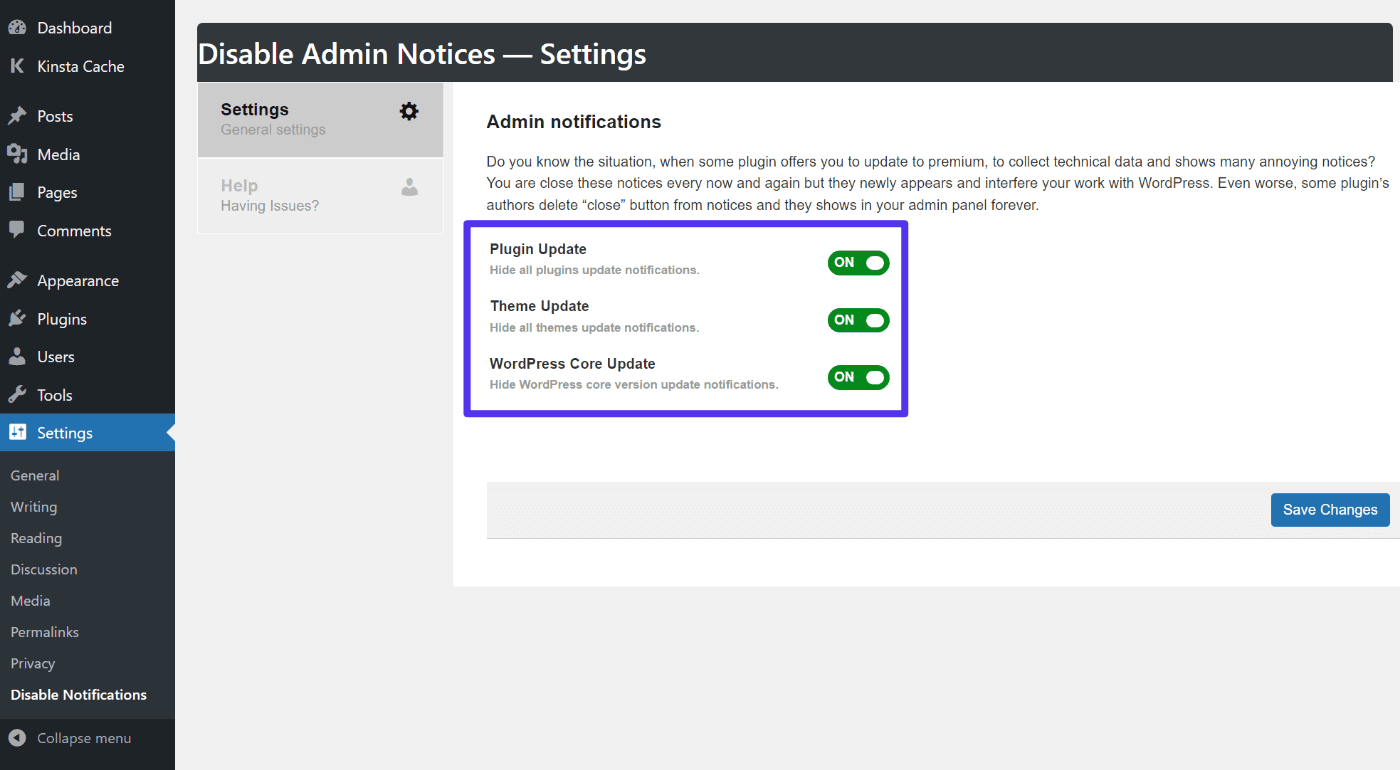Click the Appearance paintbrush icon
The image size is (1400, 770).
[x=17, y=281]
